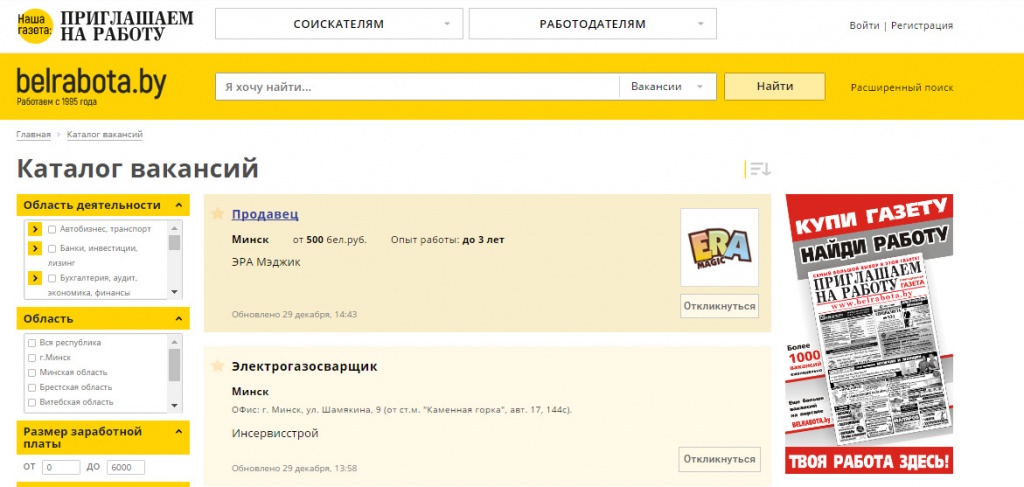
Task: Click the region list scrollbar up arrow
Action: pyautogui.click(x=174, y=341)
